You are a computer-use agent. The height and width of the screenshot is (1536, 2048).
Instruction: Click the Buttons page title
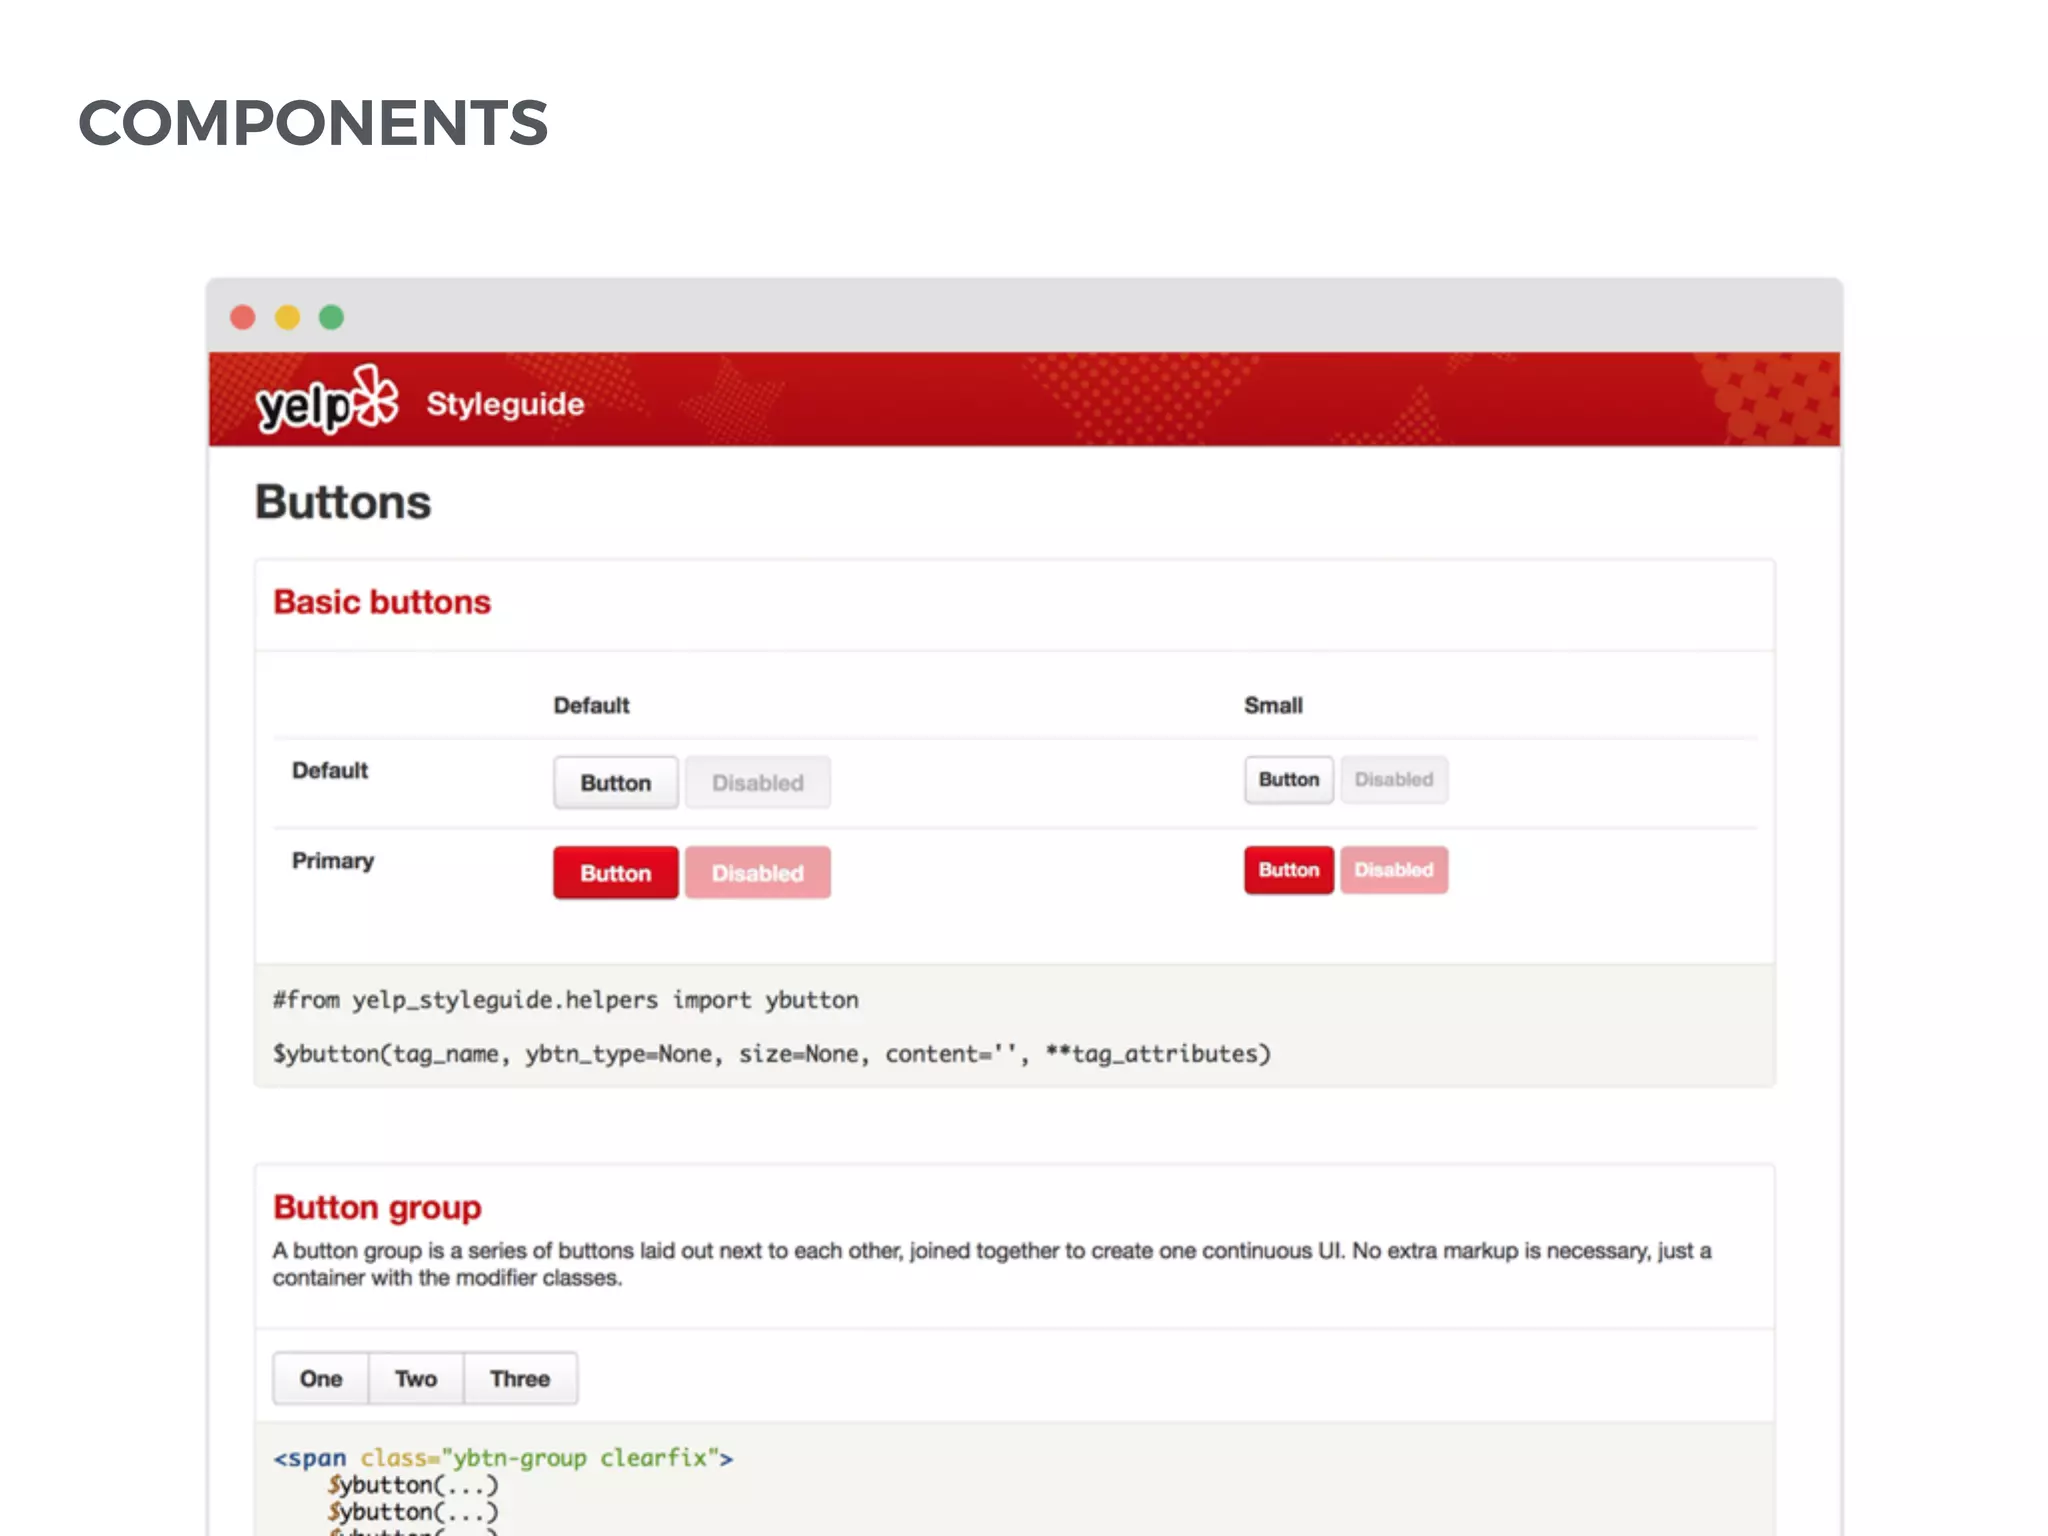[343, 502]
